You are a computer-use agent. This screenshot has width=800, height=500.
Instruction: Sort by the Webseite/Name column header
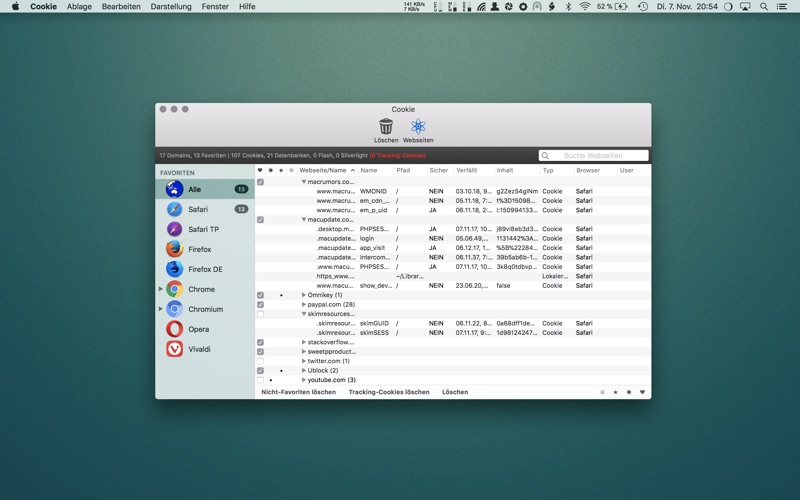(327, 170)
